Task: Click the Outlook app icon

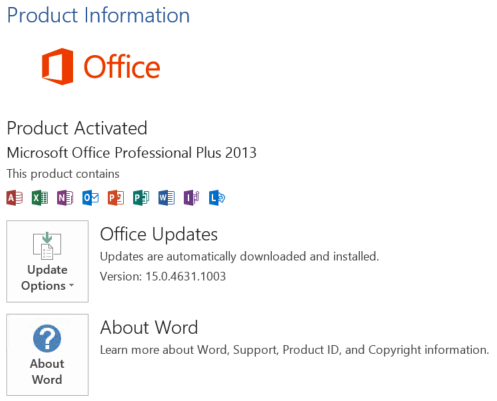Action: (x=90, y=198)
